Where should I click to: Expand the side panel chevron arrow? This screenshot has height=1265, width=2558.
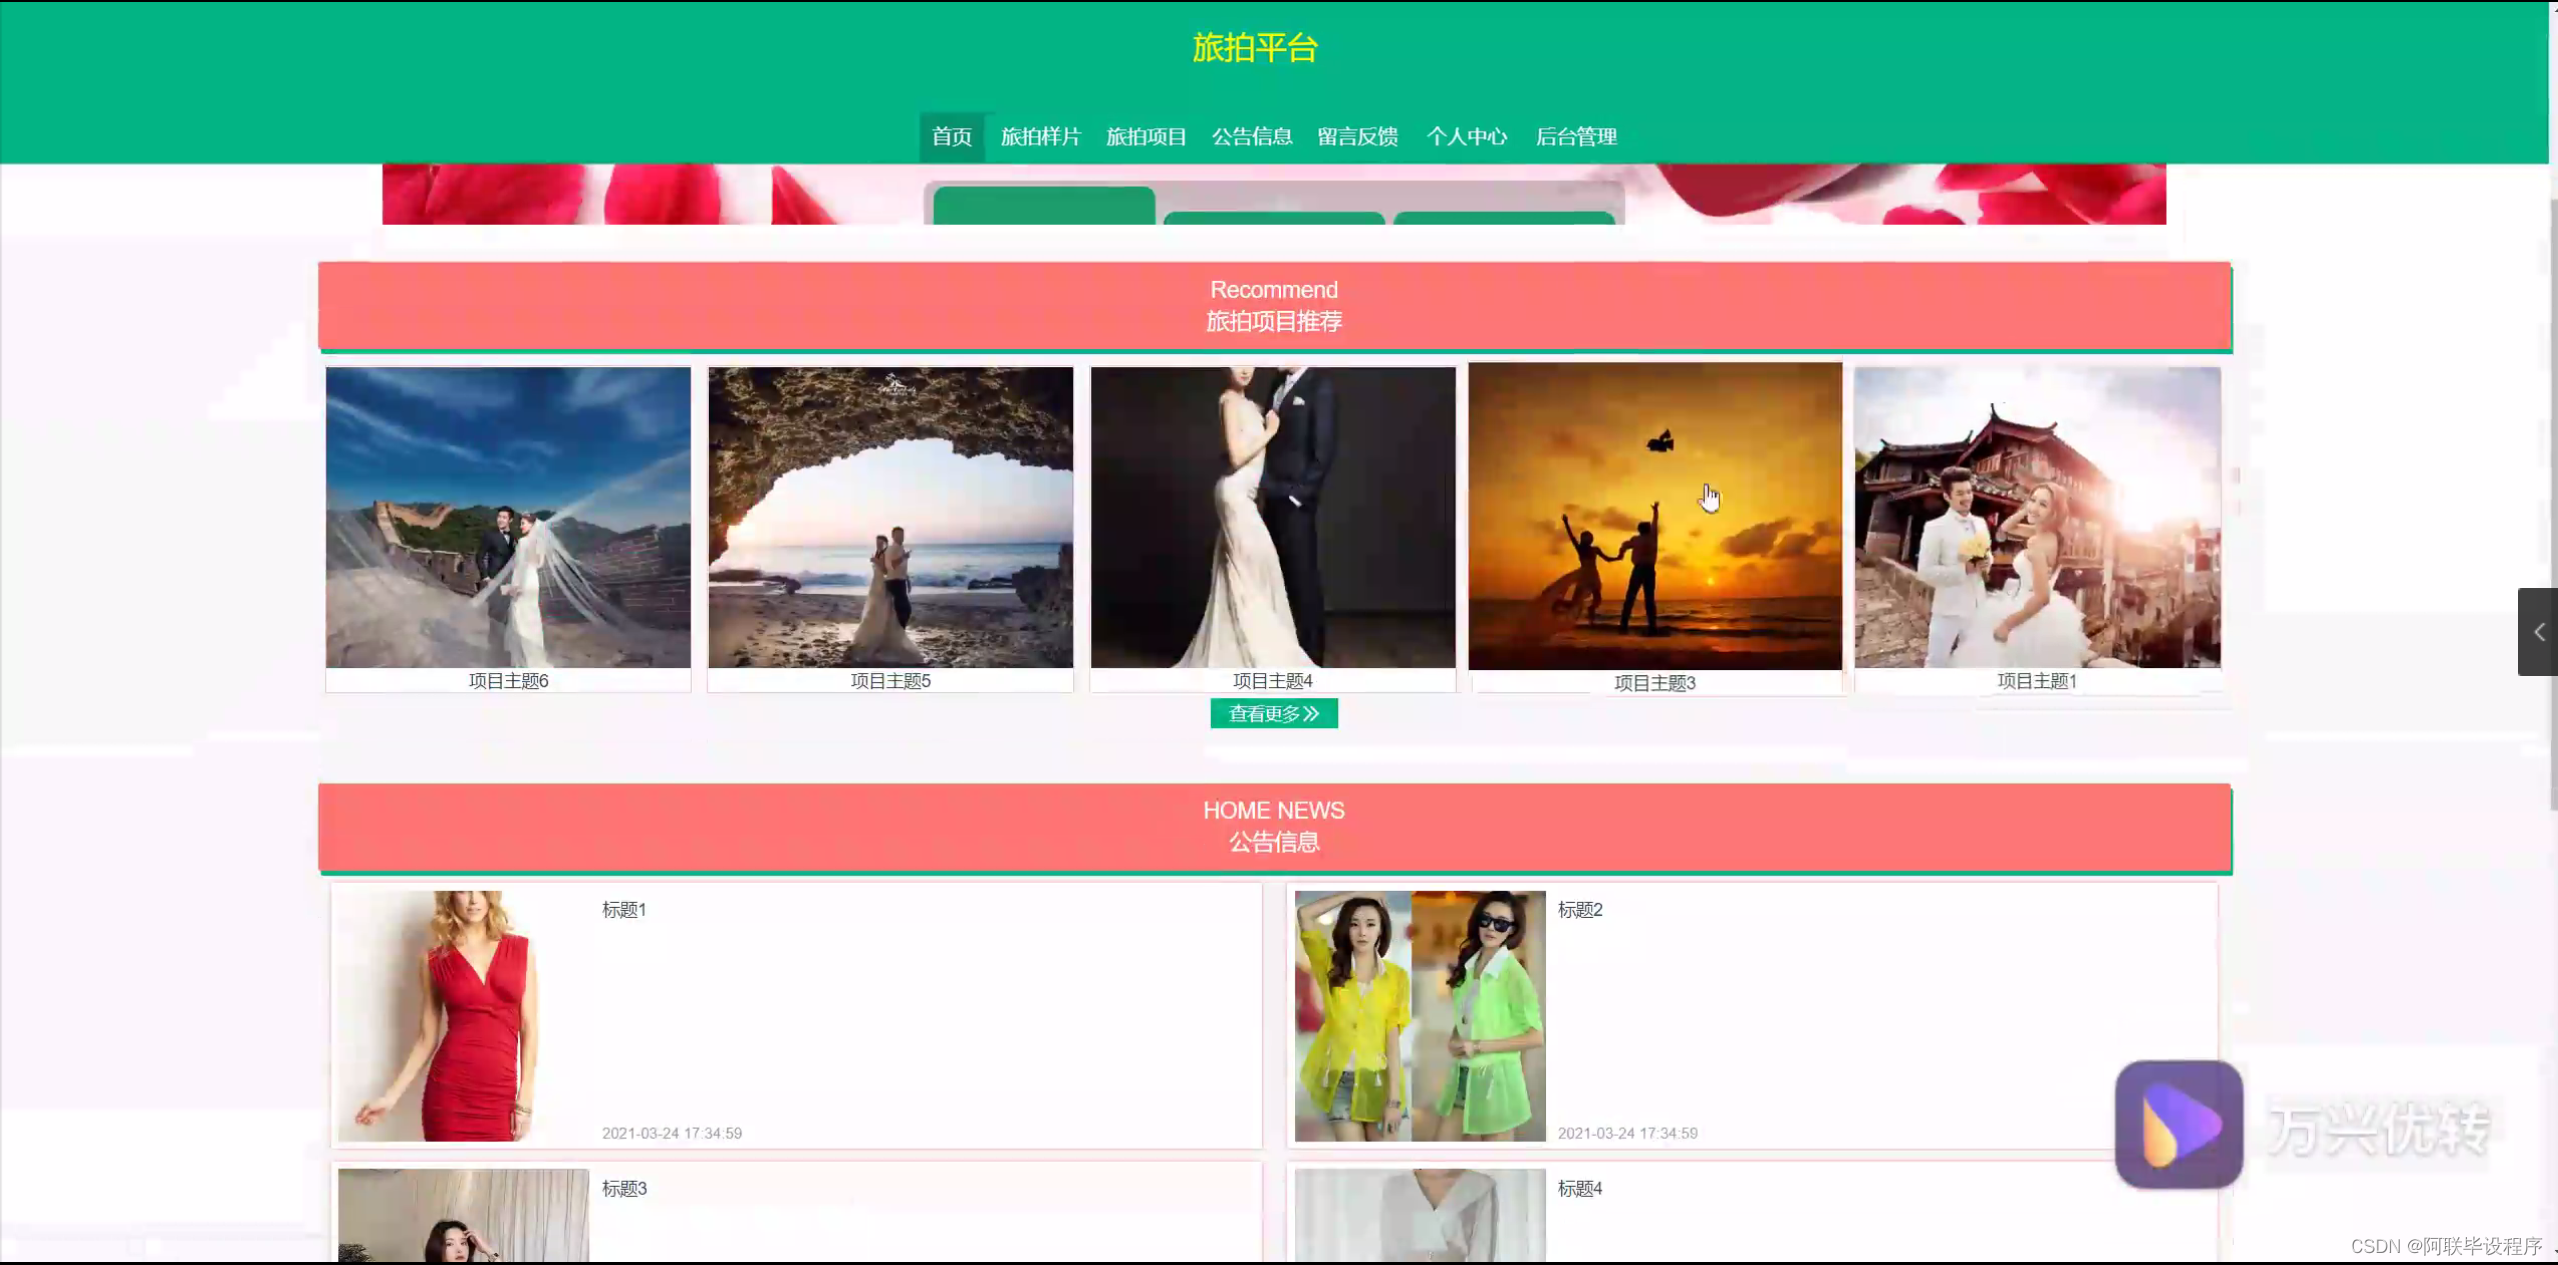(x=2538, y=632)
